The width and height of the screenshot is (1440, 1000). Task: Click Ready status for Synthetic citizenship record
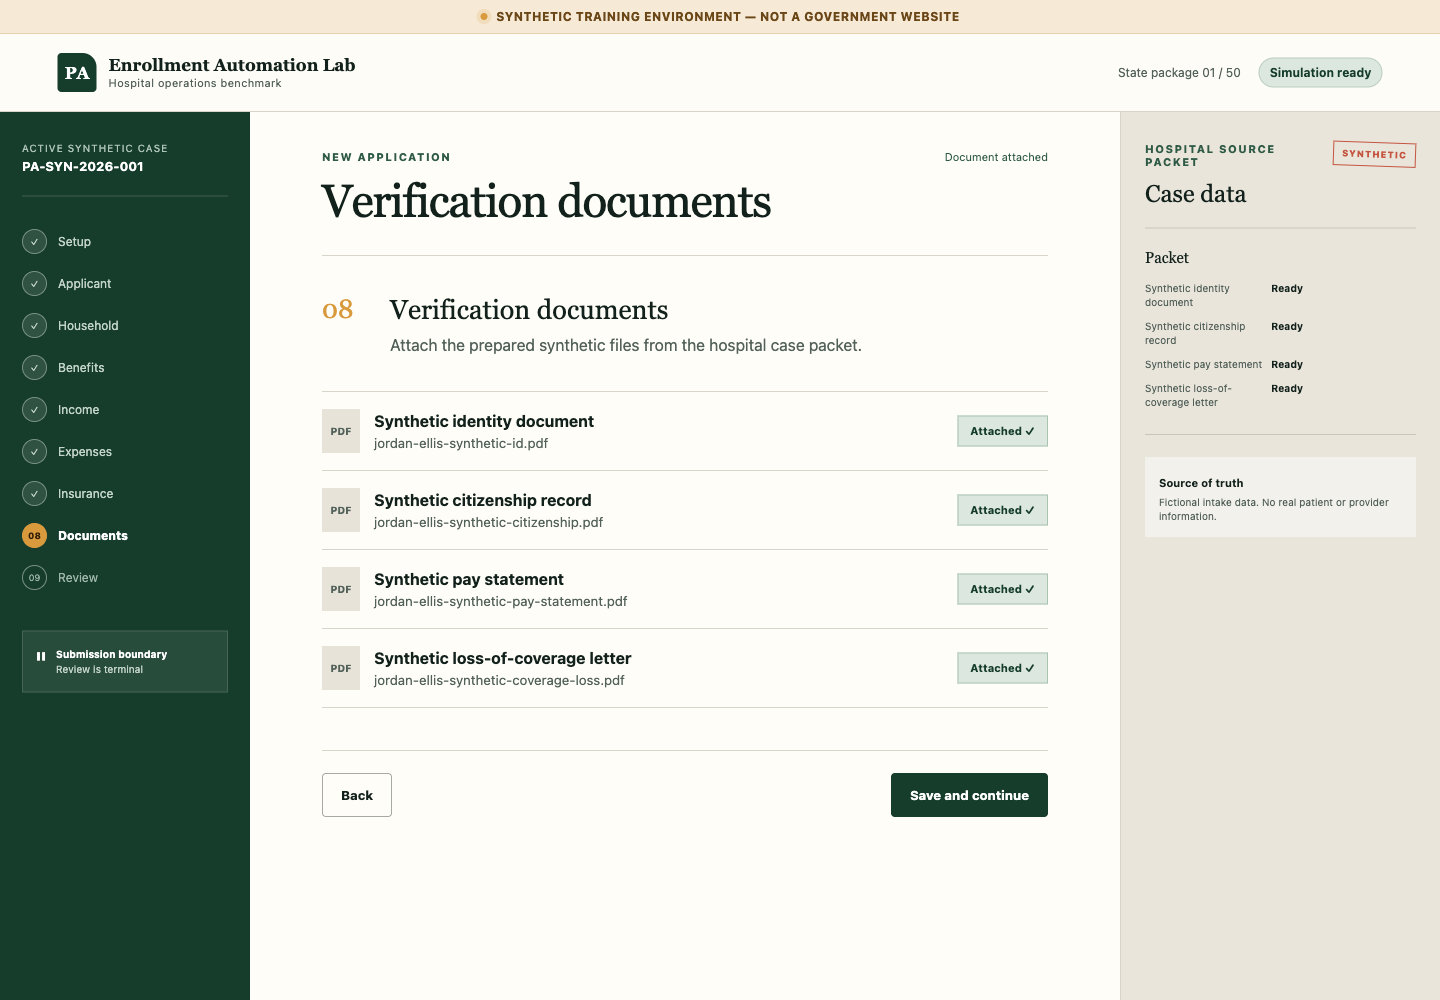[x=1287, y=327]
